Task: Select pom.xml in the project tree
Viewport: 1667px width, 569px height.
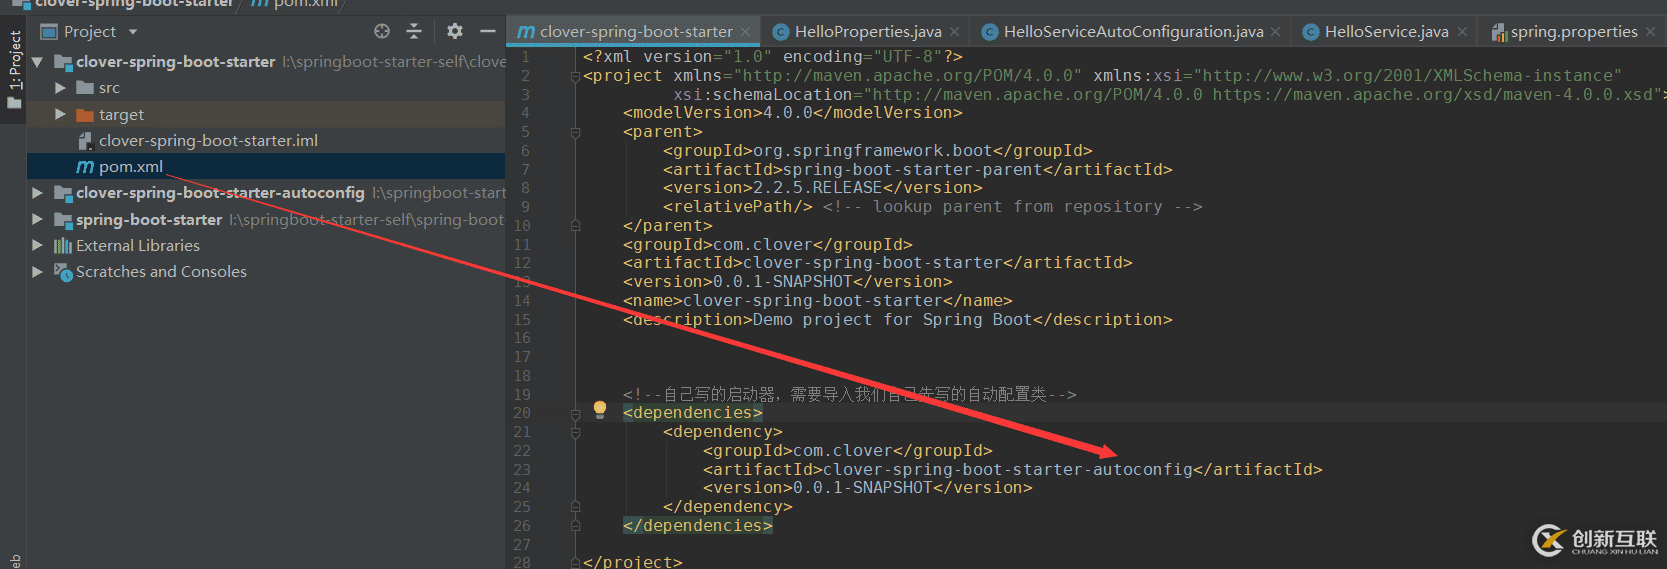Action: click(x=266, y=167)
